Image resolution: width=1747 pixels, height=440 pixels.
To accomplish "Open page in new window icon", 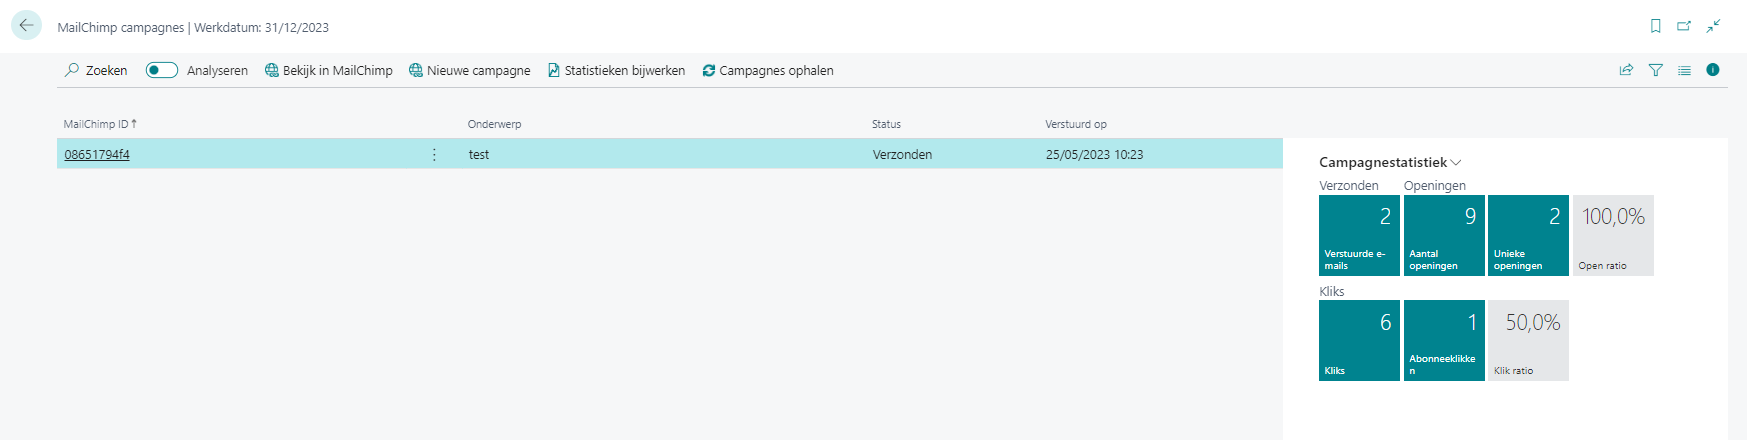I will point(1684,26).
